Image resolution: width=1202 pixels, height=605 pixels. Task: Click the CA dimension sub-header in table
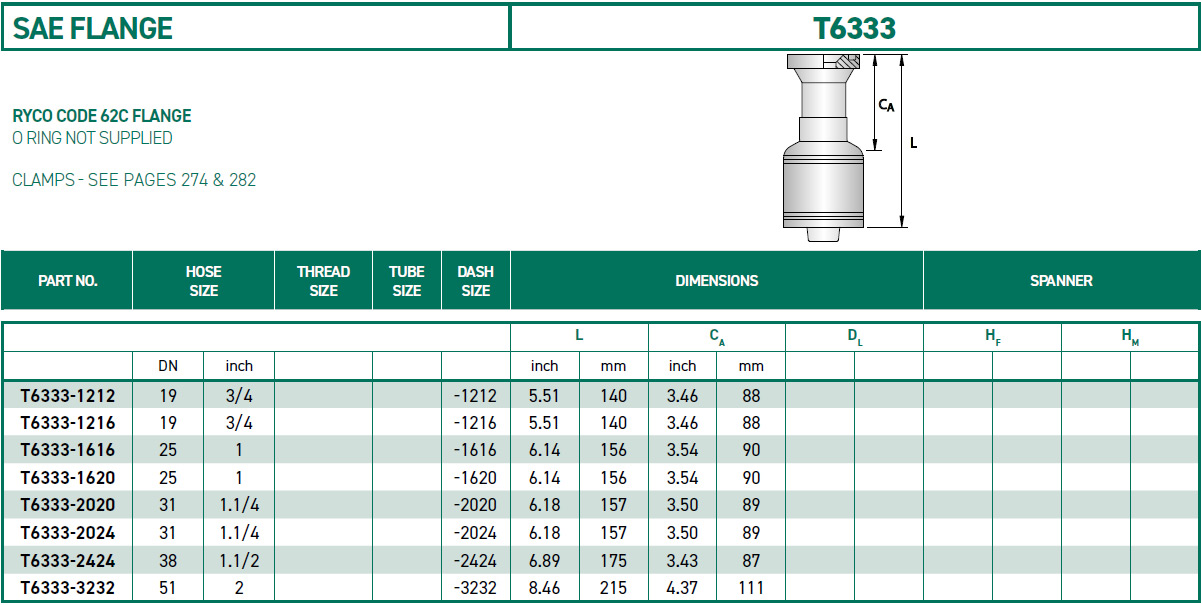717,338
